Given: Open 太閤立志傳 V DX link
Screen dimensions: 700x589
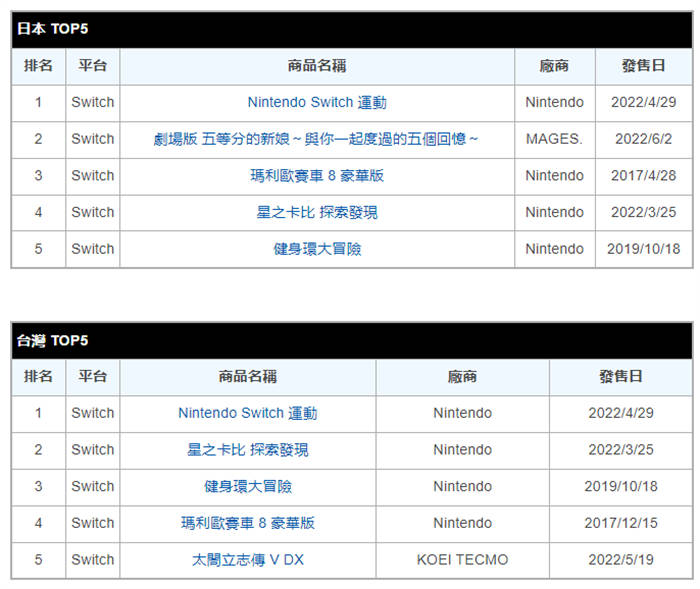Looking at the screenshot, I should 248,560.
